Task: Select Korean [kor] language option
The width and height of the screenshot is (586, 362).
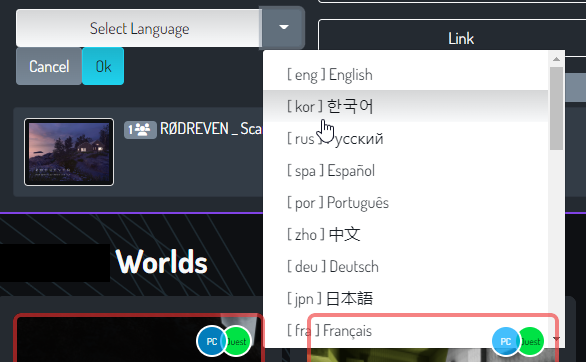Action: click(405, 106)
